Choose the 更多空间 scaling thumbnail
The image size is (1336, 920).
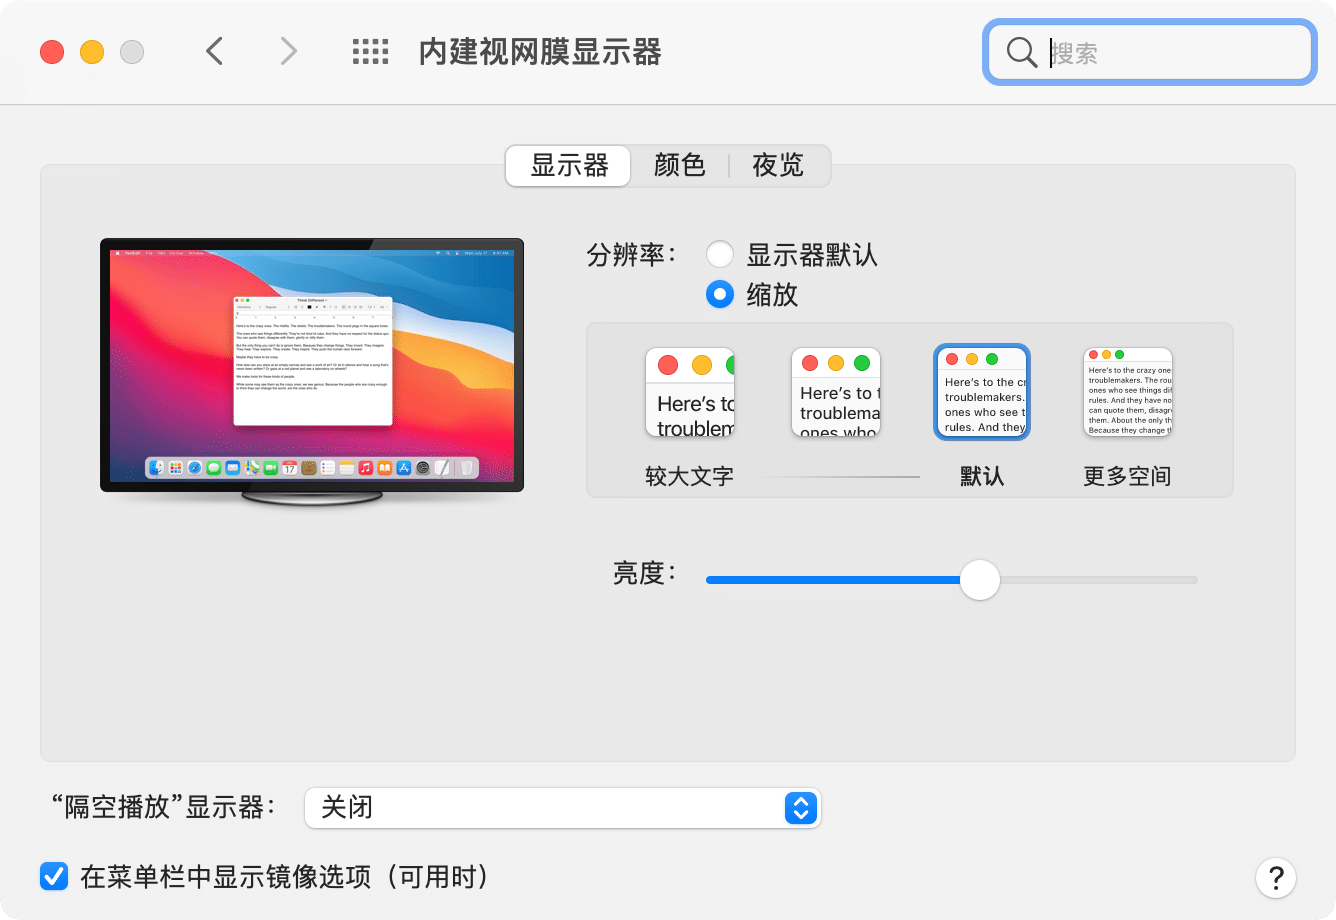point(1128,392)
